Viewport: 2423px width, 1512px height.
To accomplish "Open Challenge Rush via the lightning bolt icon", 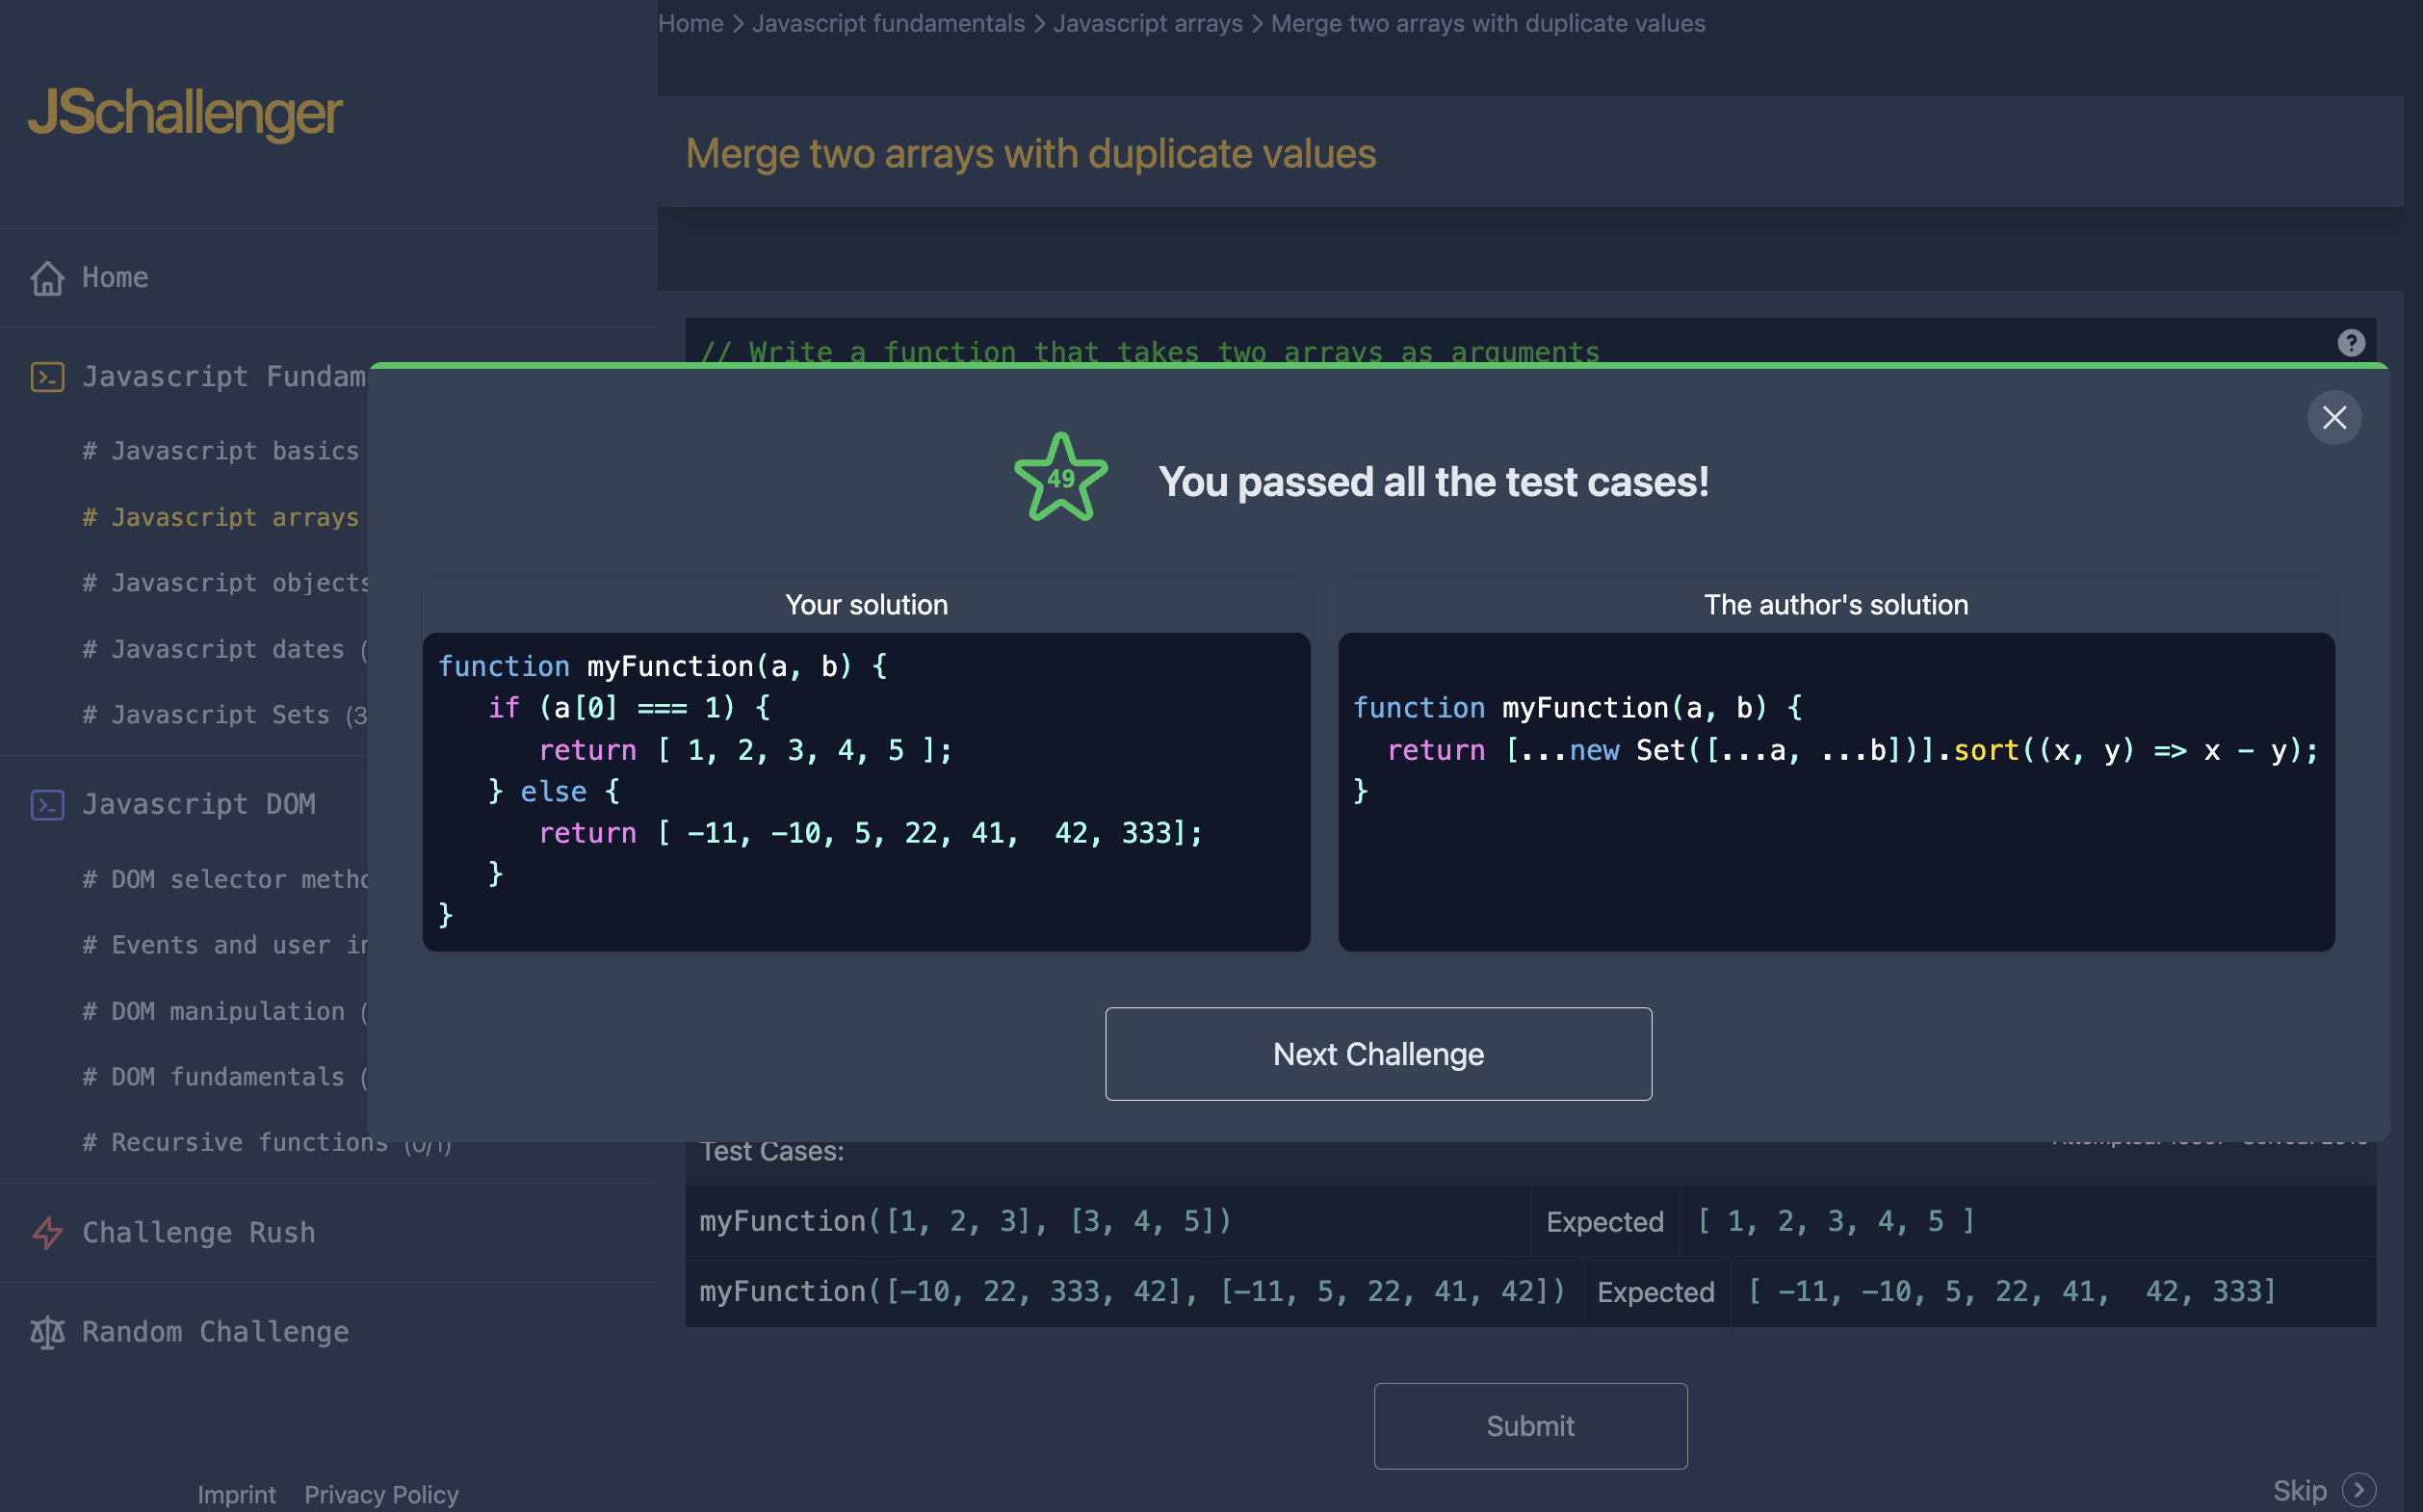I will pyautogui.click(x=48, y=1233).
